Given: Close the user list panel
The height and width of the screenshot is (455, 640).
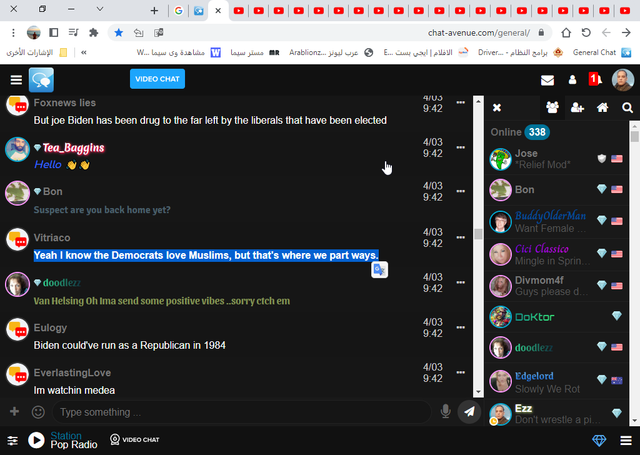Looking at the screenshot, I should (497, 108).
